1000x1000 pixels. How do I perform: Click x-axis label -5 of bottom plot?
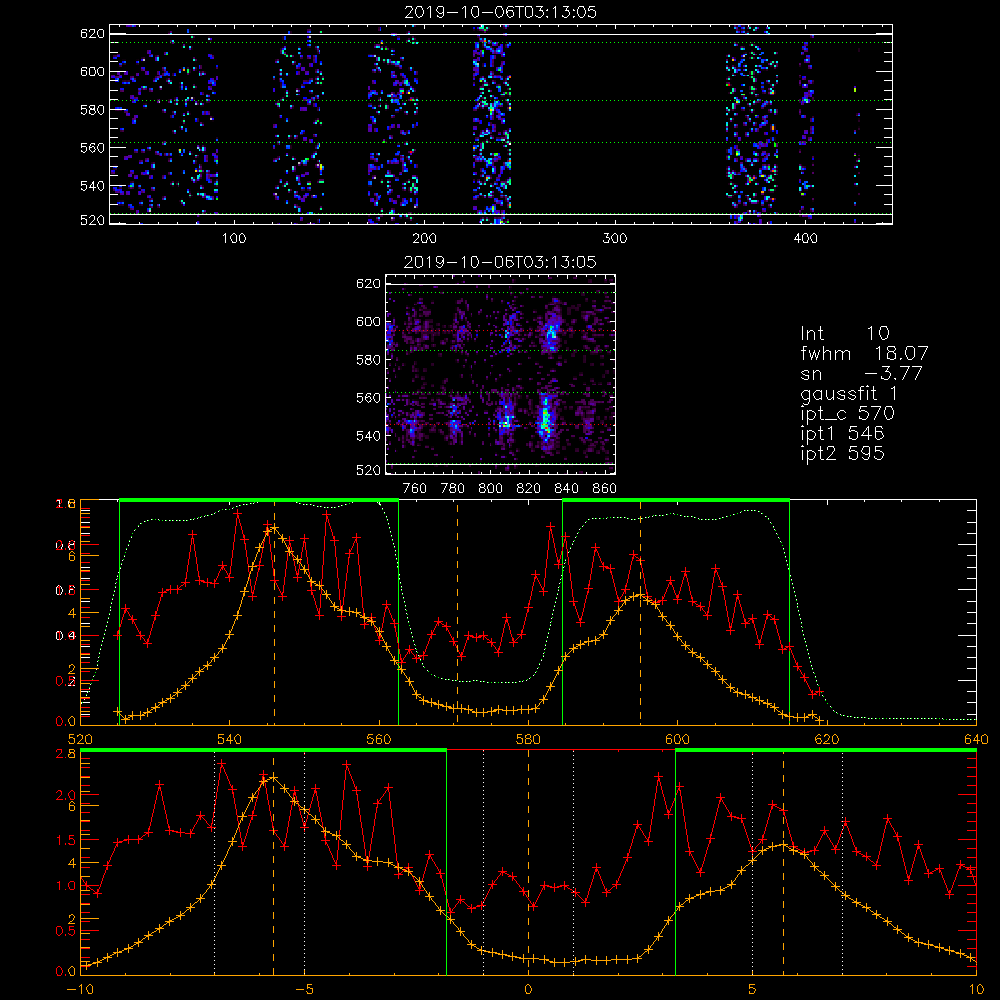[x=304, y=990]
